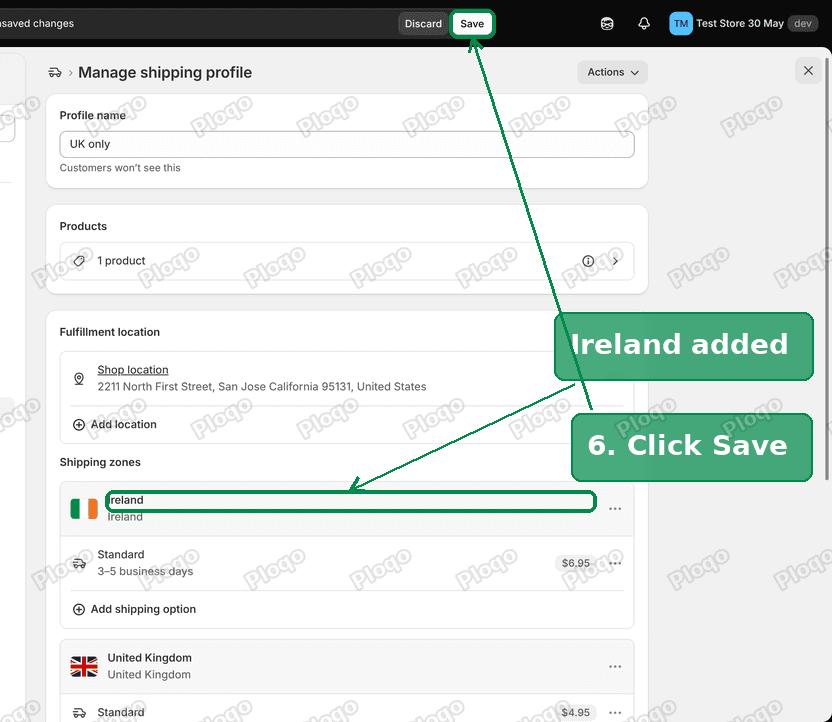Open the notifications bell
Image resolution: width=832 pixels, height=722 pixels.
click(x=644, y=24)
